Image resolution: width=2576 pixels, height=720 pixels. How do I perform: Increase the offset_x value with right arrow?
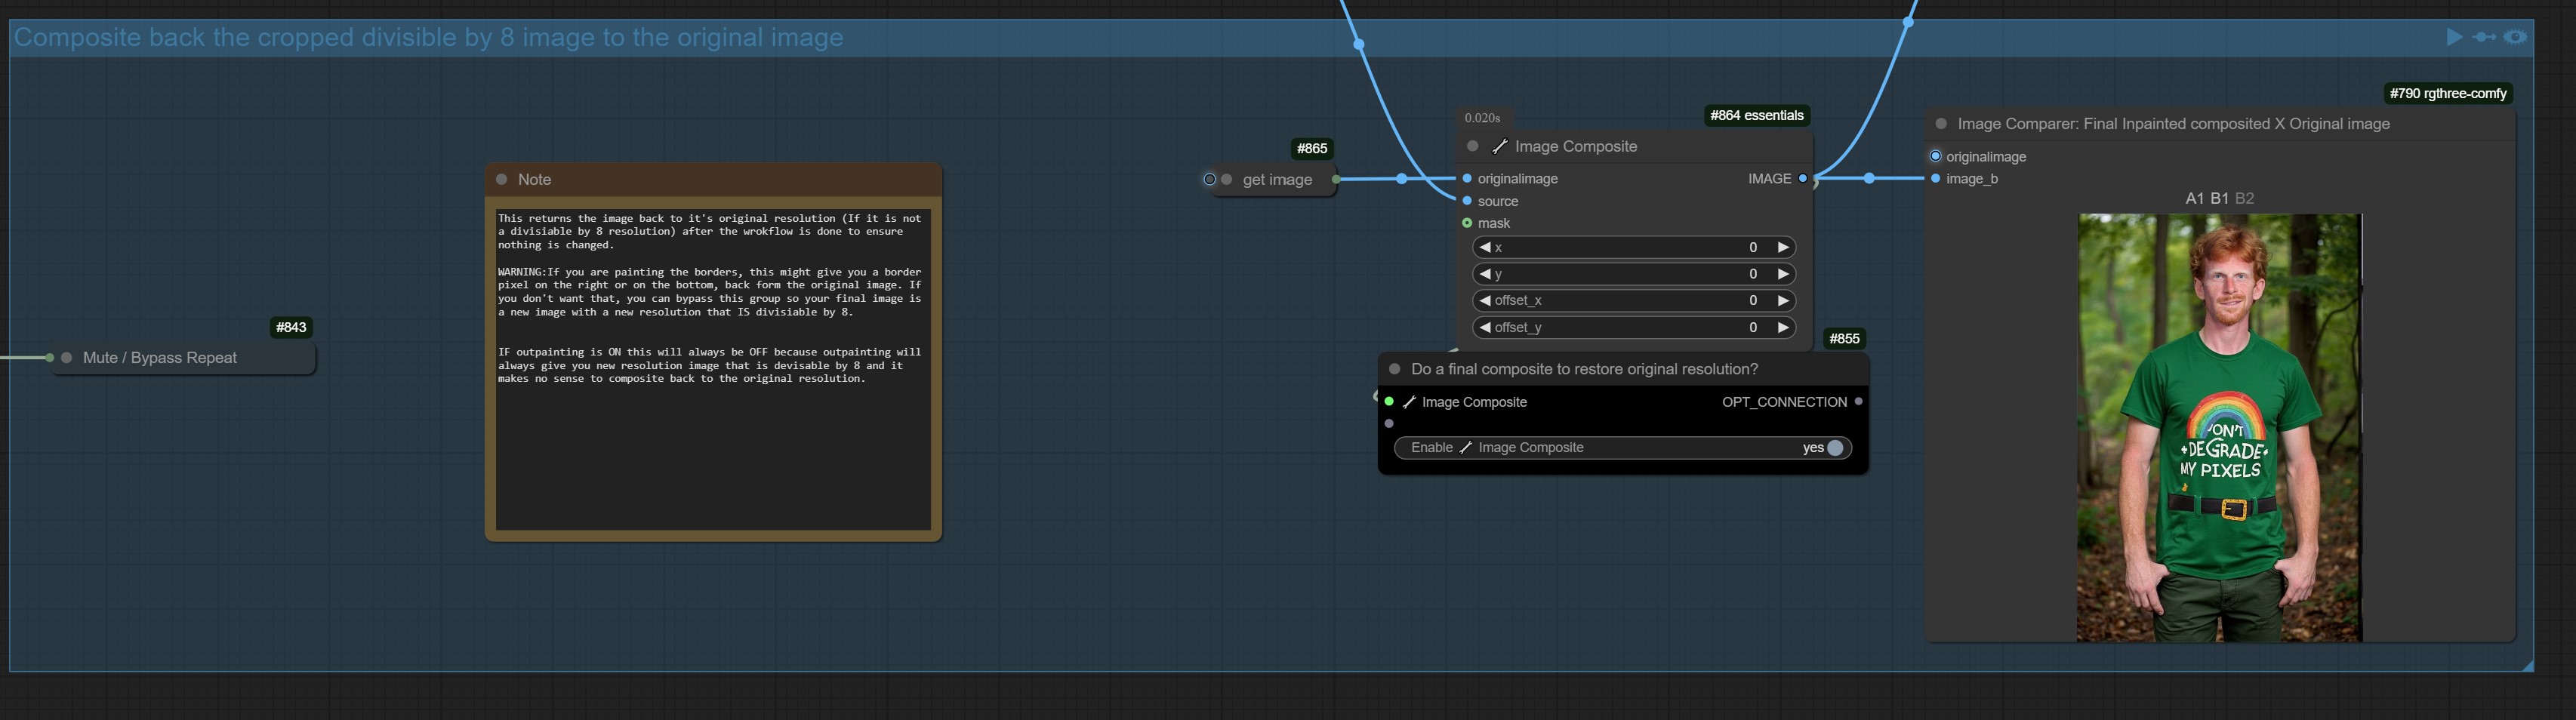click(x=1782, y=301)
